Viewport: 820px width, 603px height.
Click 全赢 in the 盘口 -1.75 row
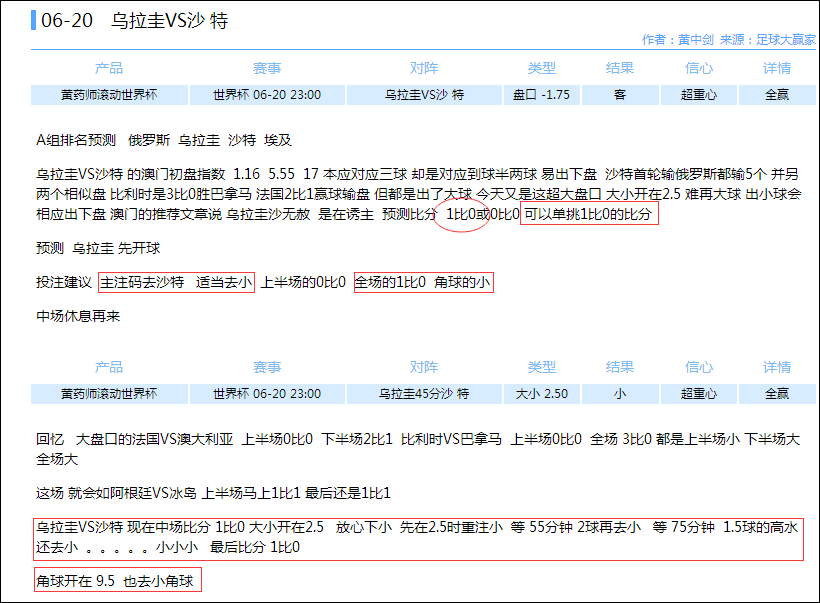click(777, 95)
